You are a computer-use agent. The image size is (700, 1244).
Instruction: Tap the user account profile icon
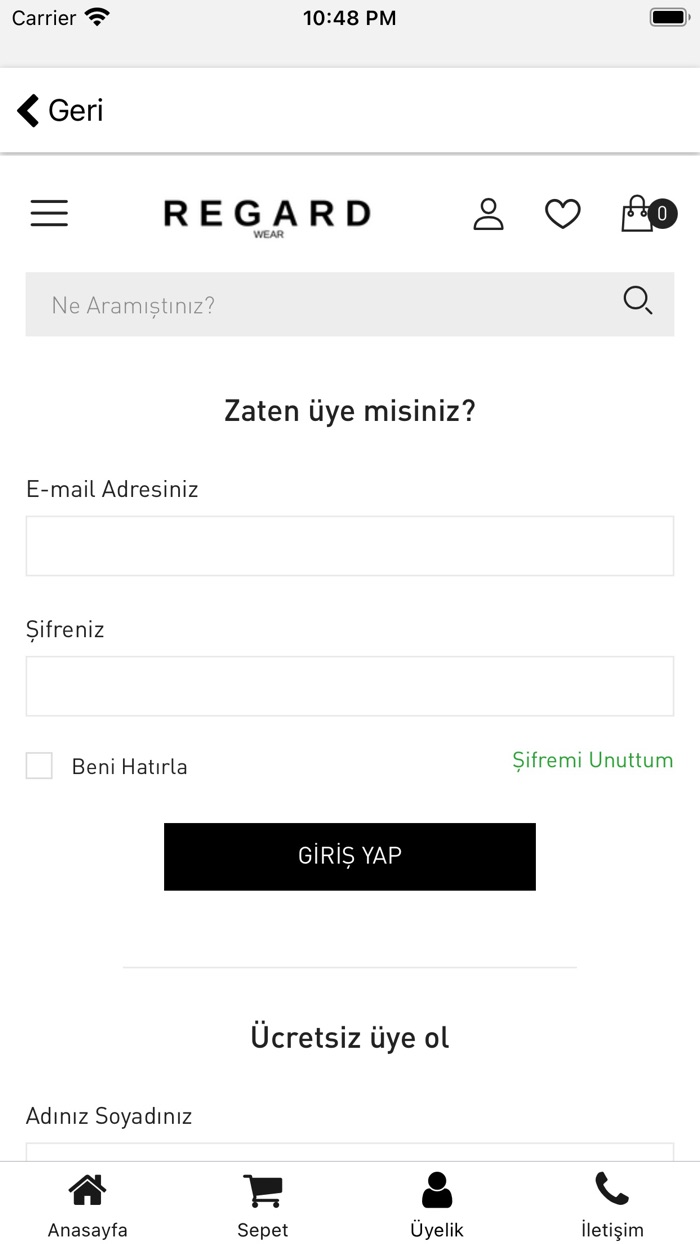tap(488, 213)
